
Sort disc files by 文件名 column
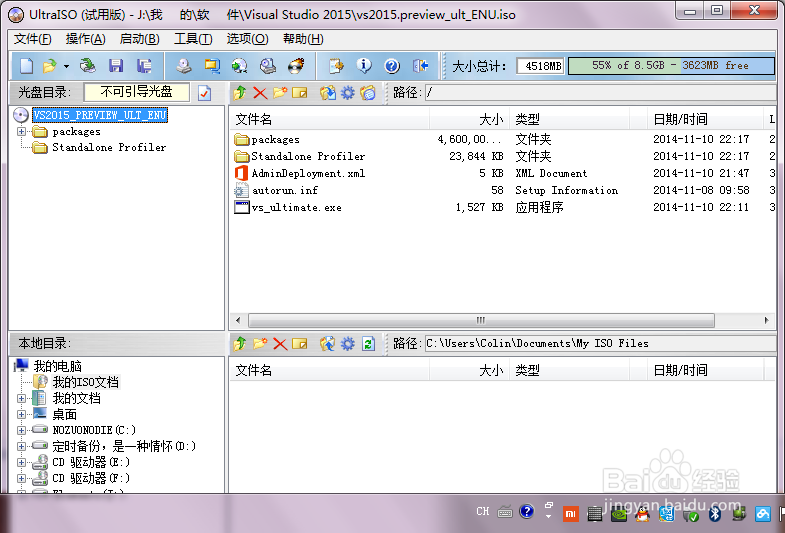(x=329, y=119)
